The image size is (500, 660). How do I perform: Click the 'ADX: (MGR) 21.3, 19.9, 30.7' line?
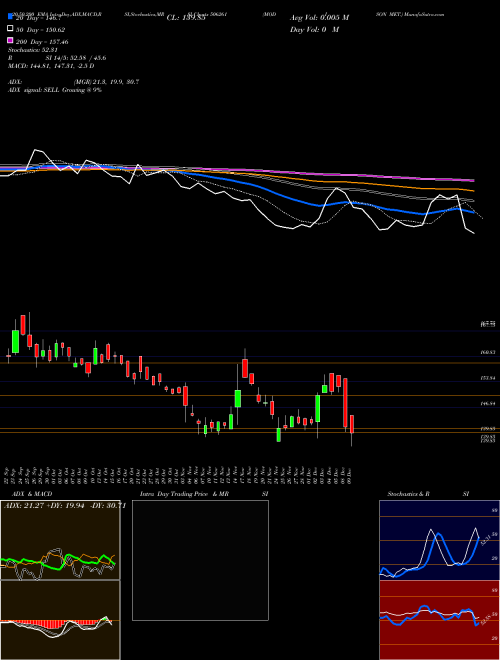(74, 82)
